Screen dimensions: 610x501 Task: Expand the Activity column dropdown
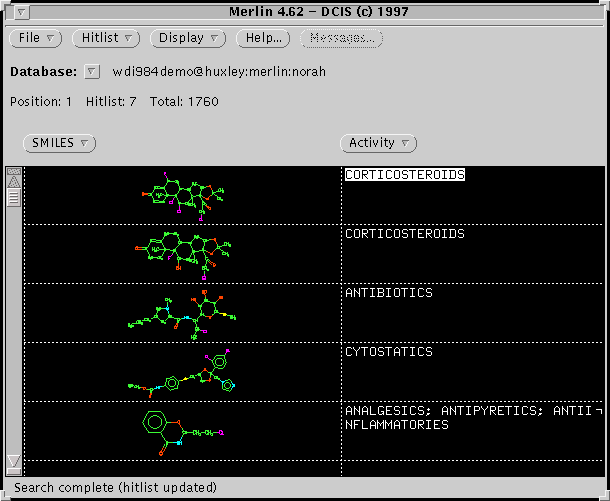(378, 143)
